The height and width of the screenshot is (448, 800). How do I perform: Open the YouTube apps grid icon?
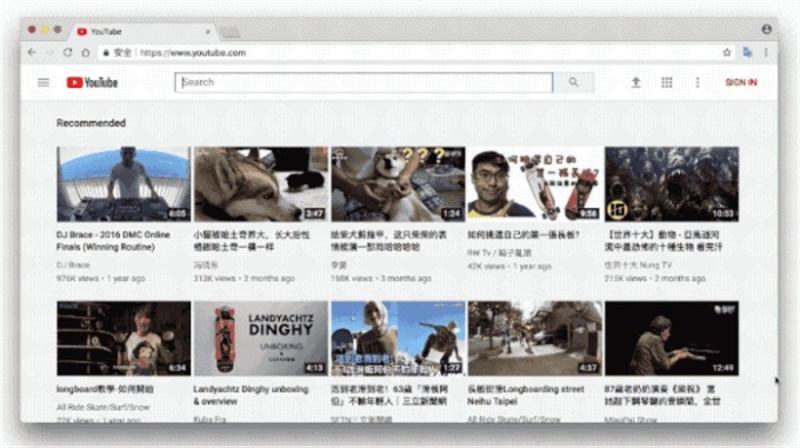(x=666, y=82)
